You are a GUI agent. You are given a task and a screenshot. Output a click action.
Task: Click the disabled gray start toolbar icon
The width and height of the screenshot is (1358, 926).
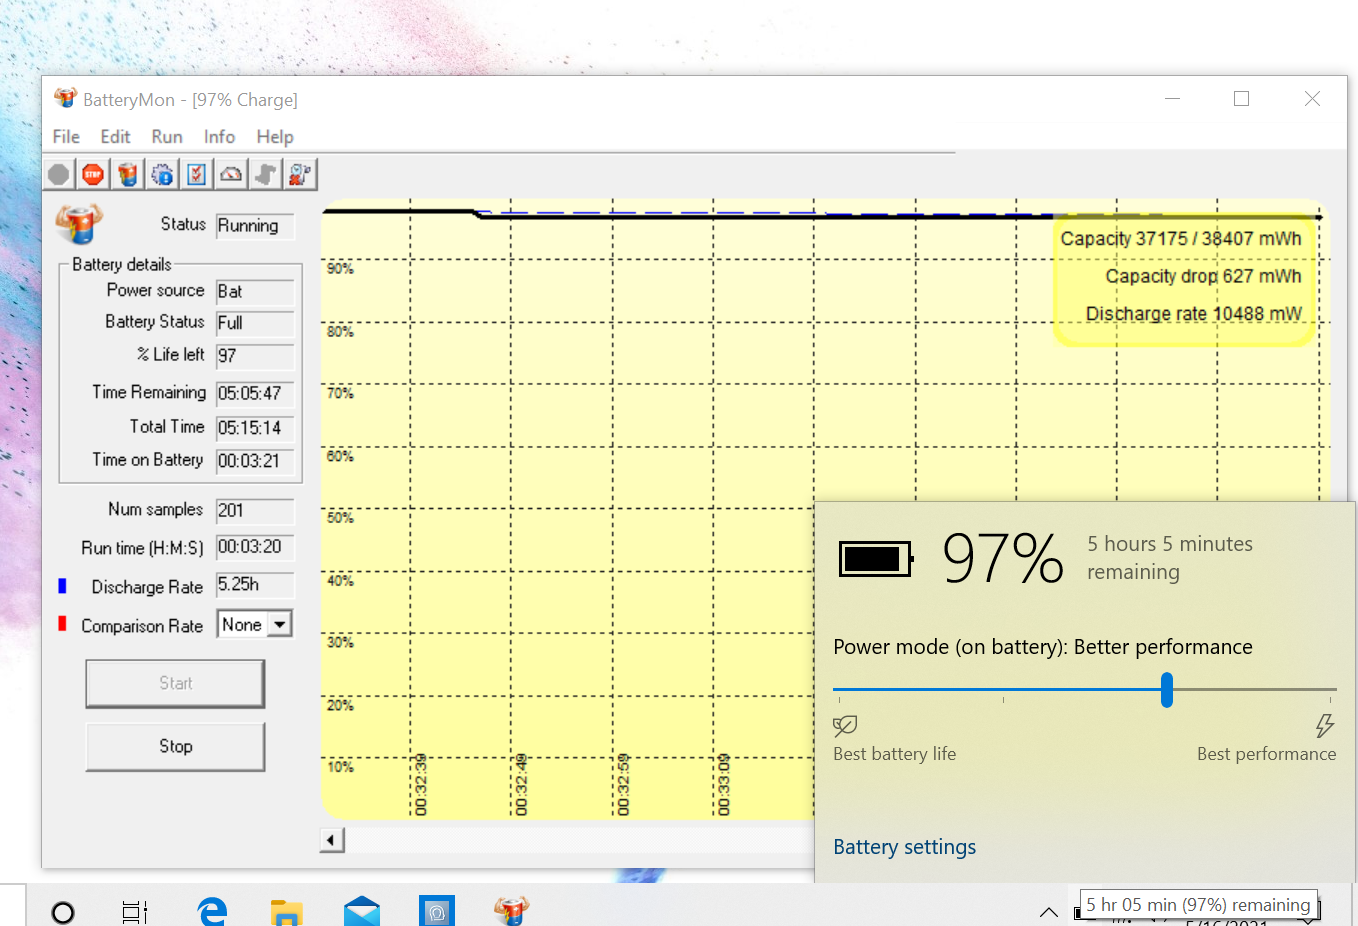[x=59, y=174]
